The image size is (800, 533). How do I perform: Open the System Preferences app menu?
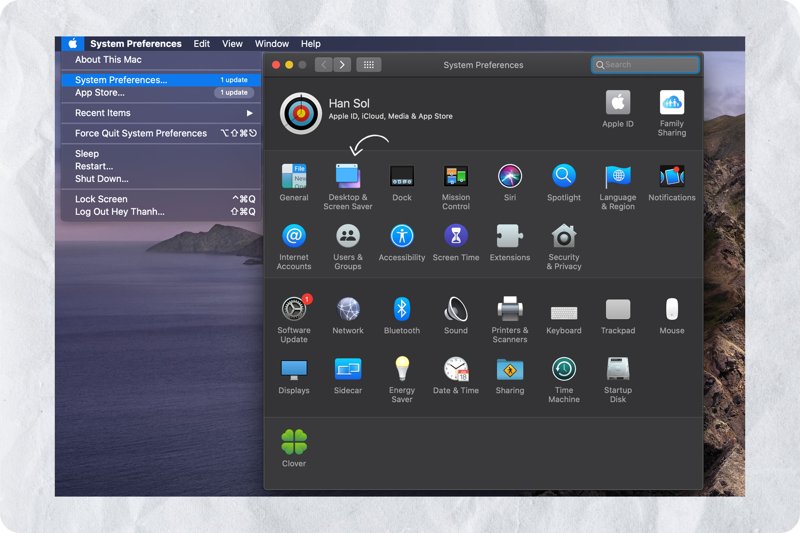tap(136, 44)
